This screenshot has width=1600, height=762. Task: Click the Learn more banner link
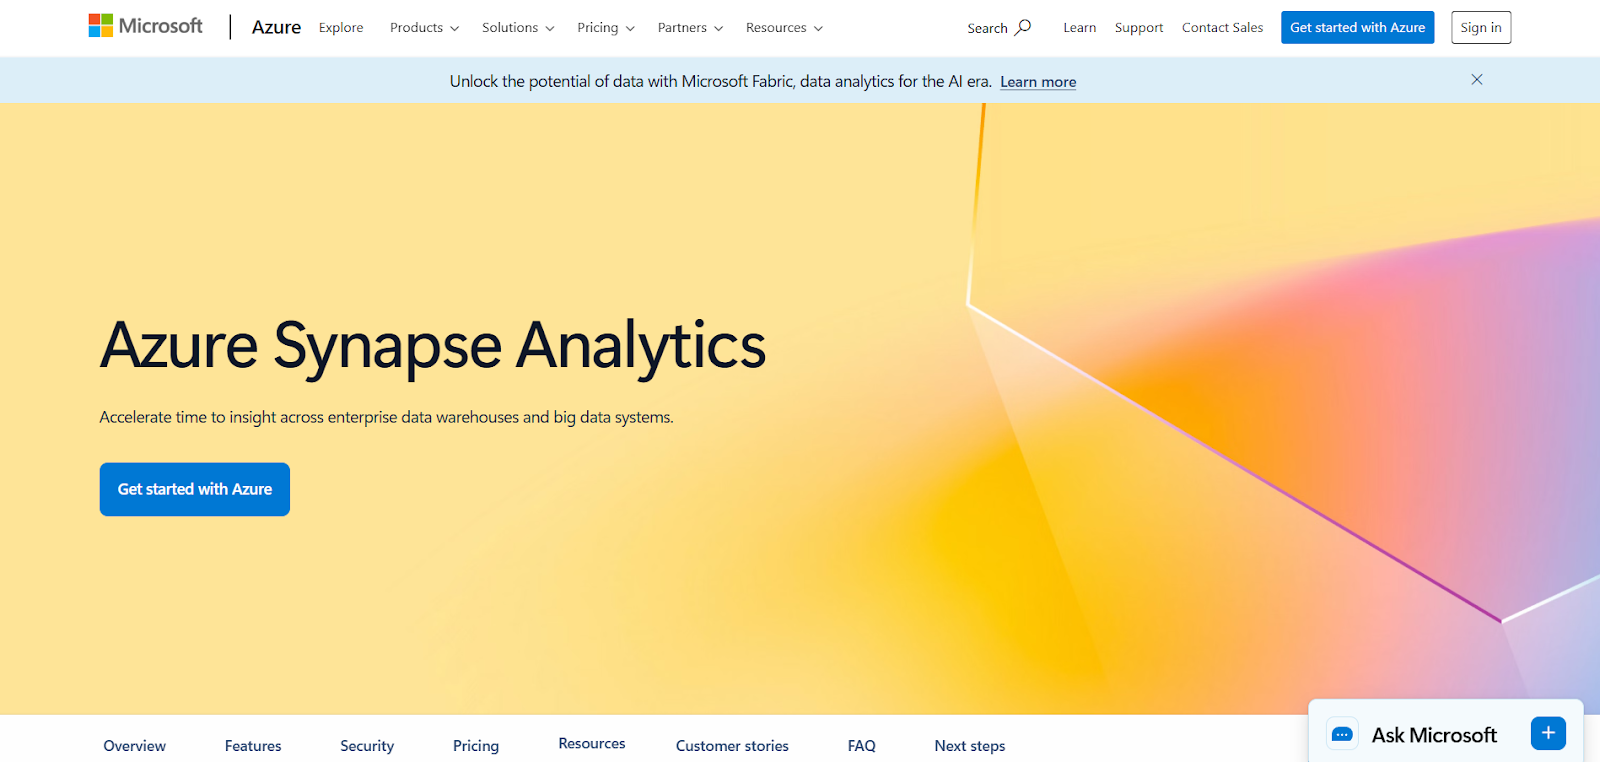(x=1037, y=82)
